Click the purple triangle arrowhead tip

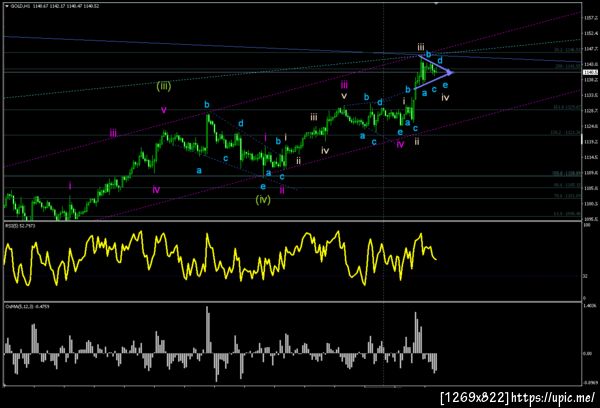(451, 72)
